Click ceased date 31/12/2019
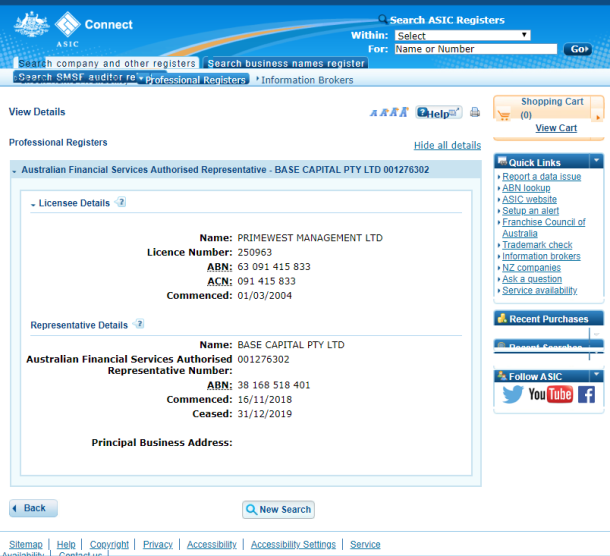The width and height of the screenshot is (610, 556). tap(265, 414)
